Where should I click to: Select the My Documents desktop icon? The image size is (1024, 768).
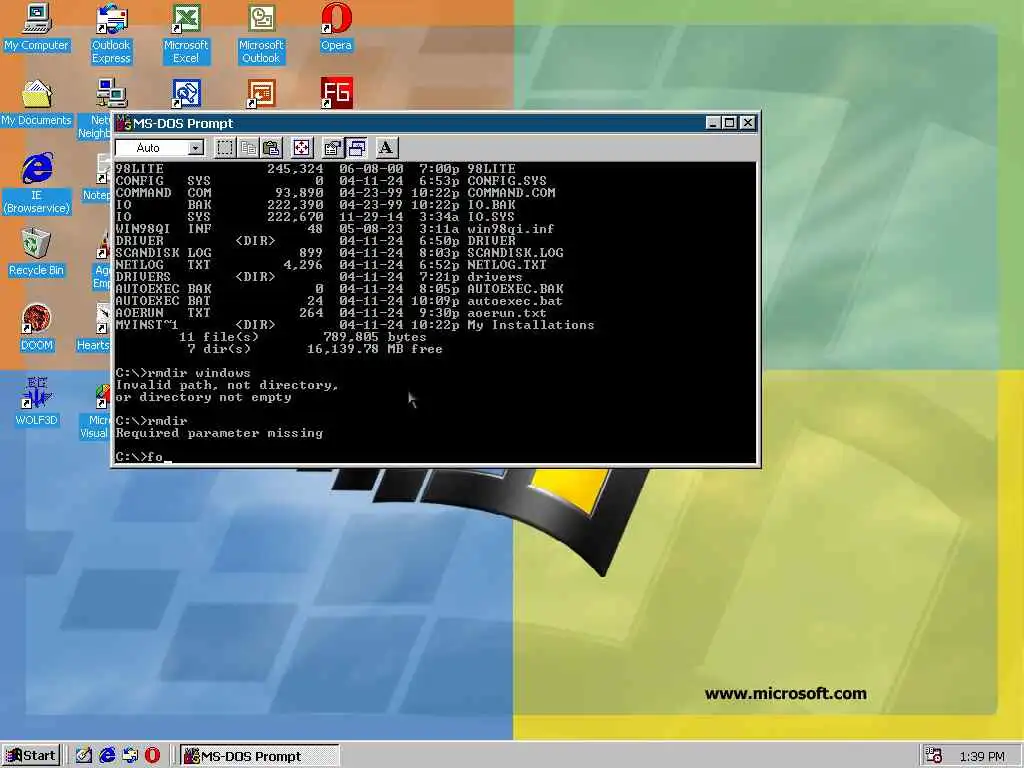(36, 103)
